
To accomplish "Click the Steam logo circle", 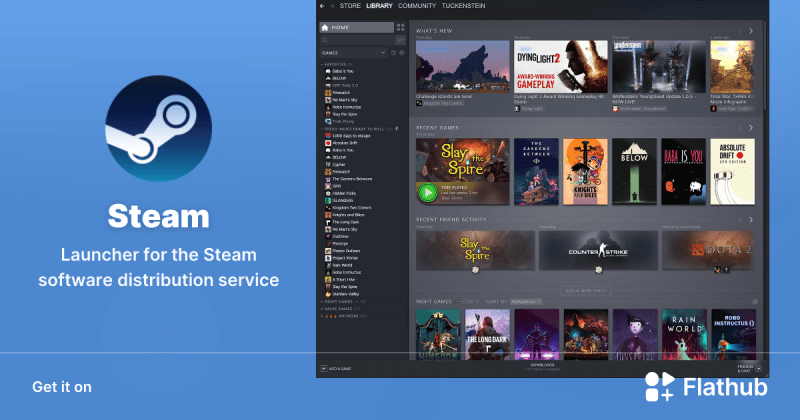I will (159, 129).
